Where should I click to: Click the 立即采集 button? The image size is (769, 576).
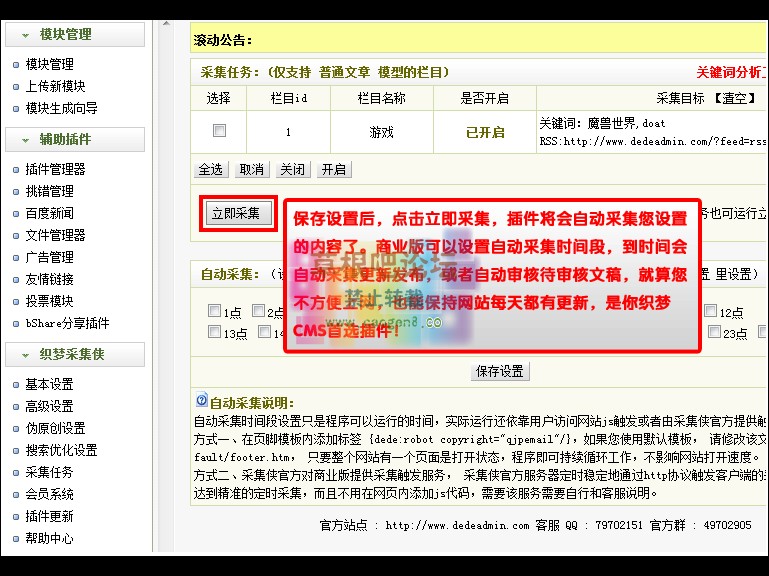pos(238,213)
